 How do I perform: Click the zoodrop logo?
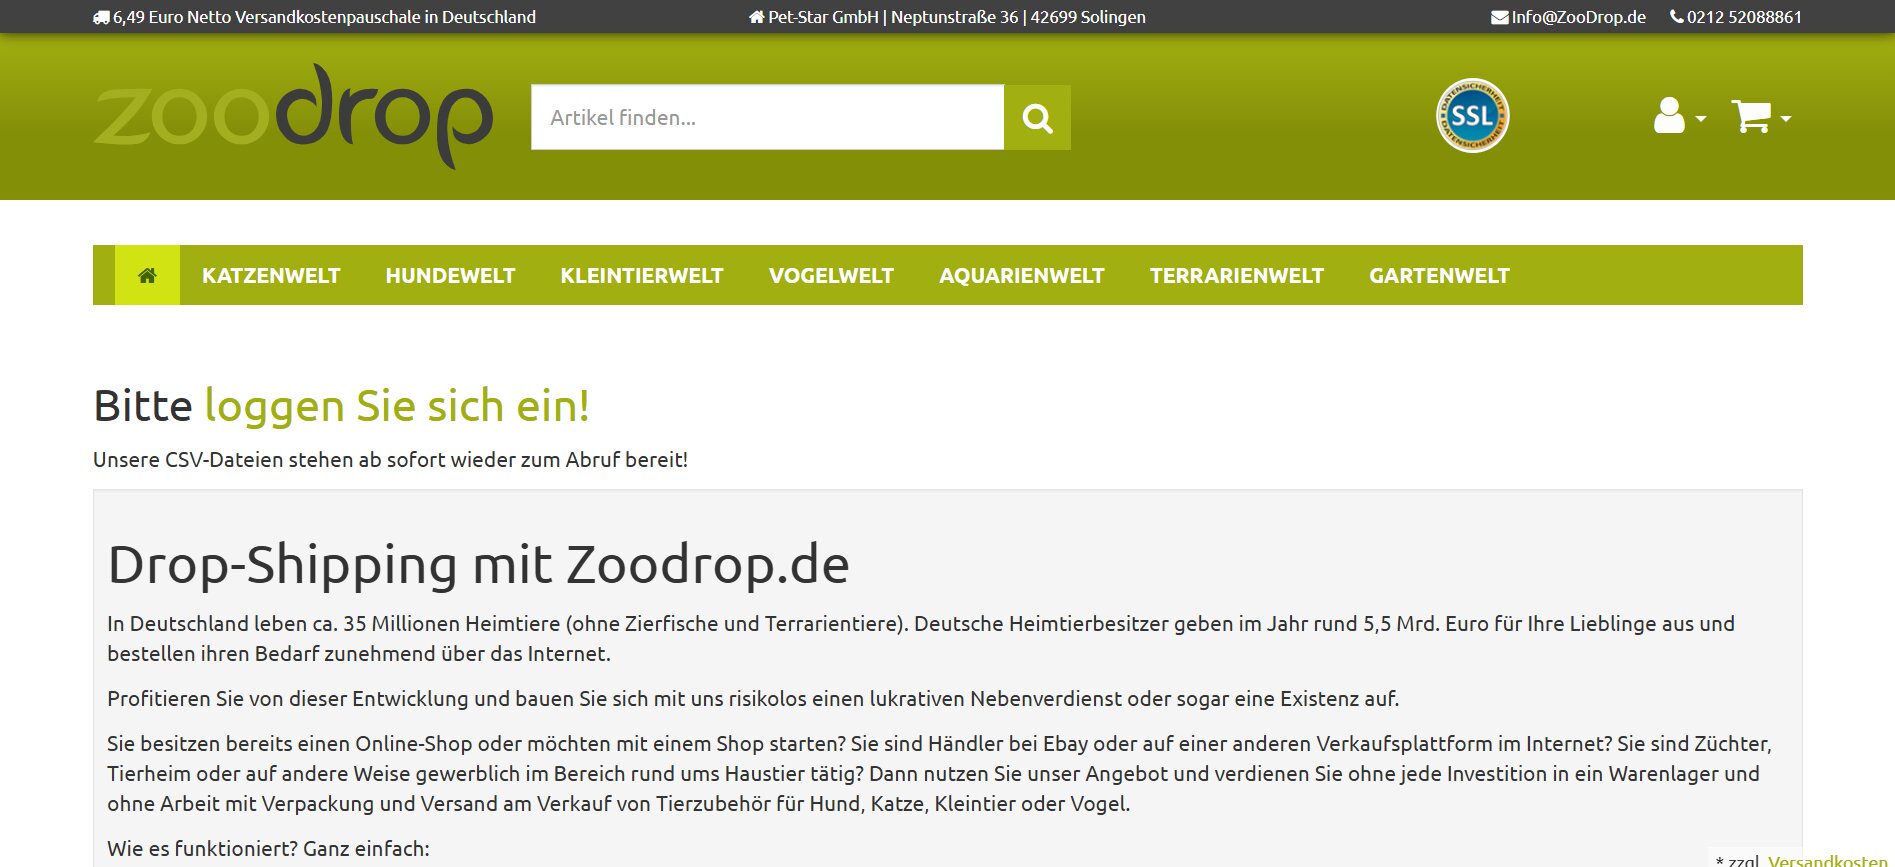[293, 116]
